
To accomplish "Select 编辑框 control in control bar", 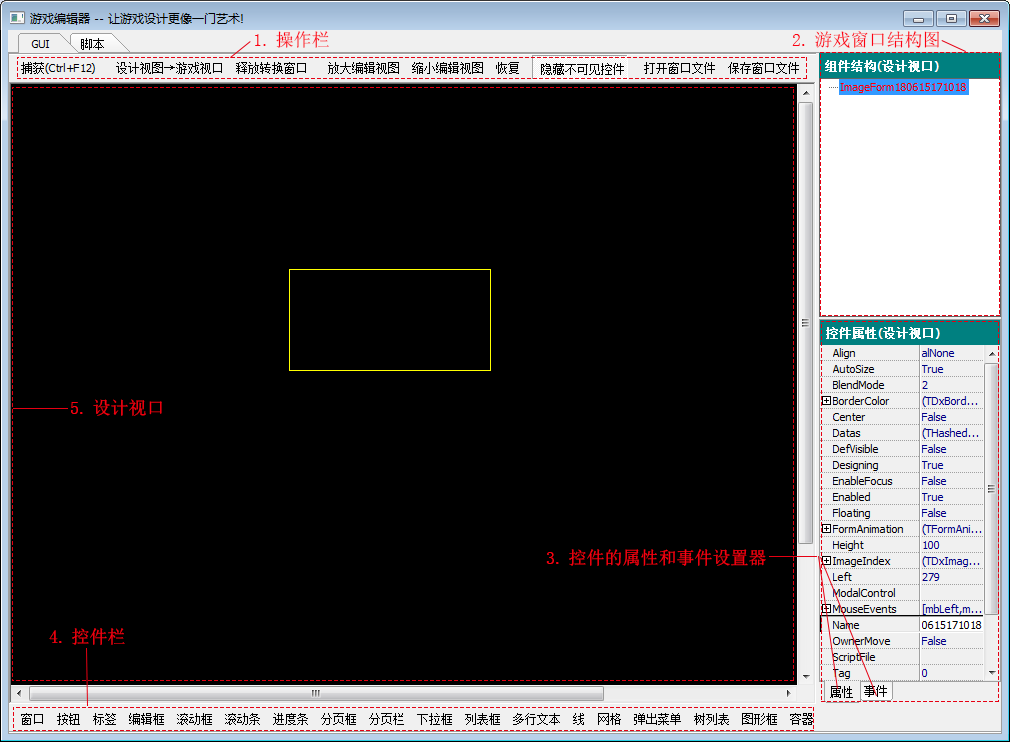I will click(x=146, y=719).
